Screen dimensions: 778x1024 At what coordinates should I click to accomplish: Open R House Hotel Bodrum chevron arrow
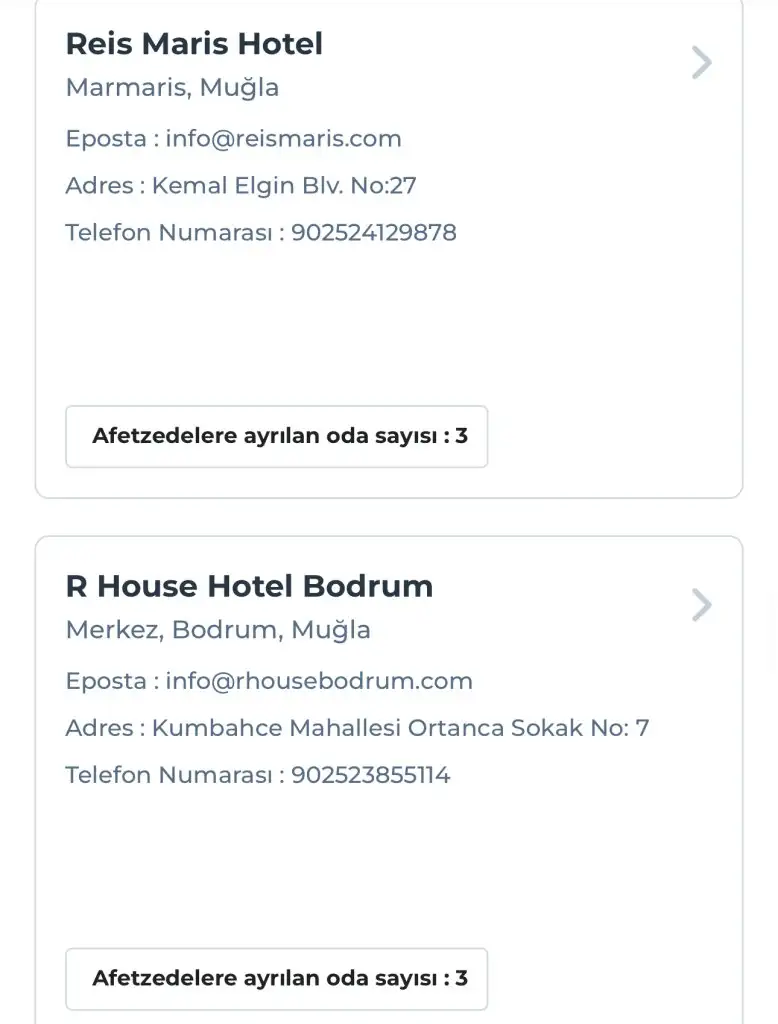click(x=702, y=605)
